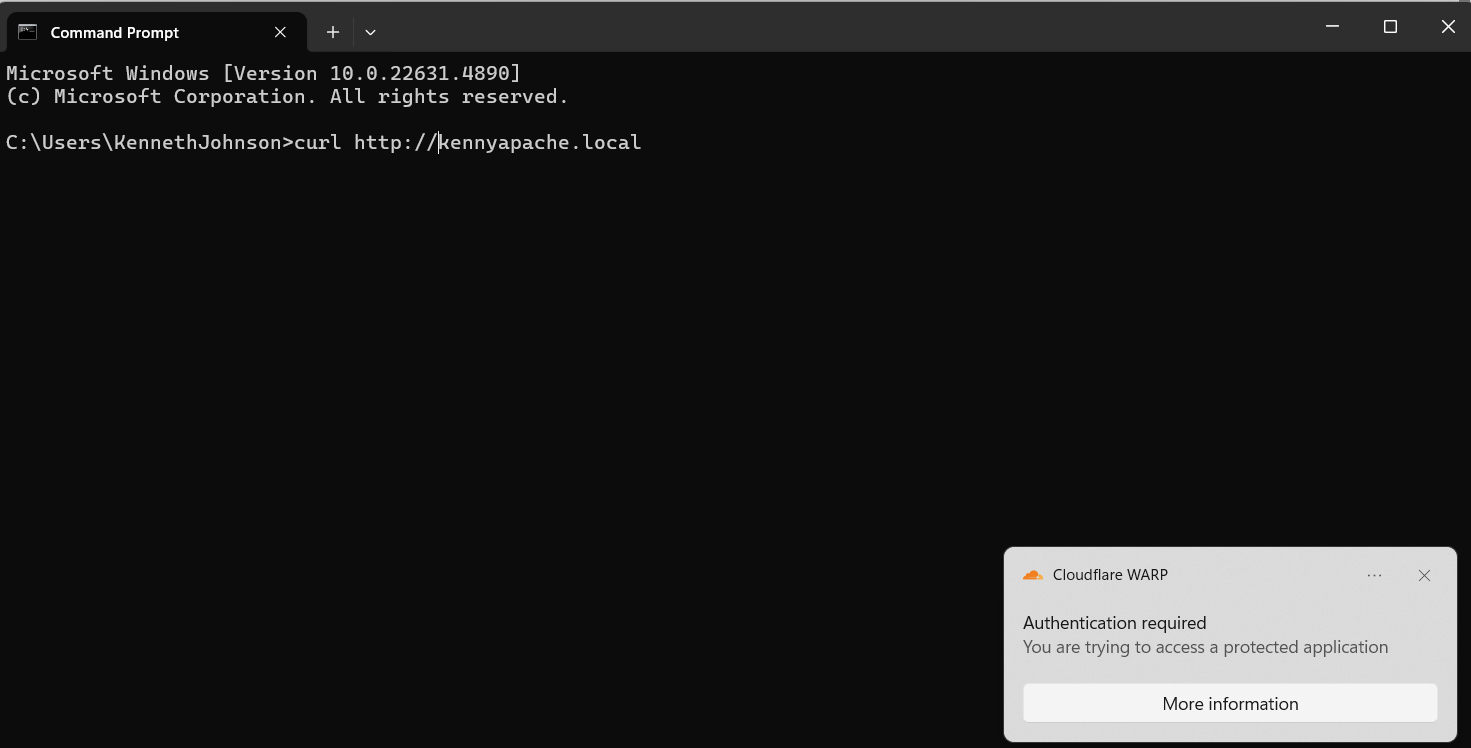Click the curl command word

[x=318, y=143]
